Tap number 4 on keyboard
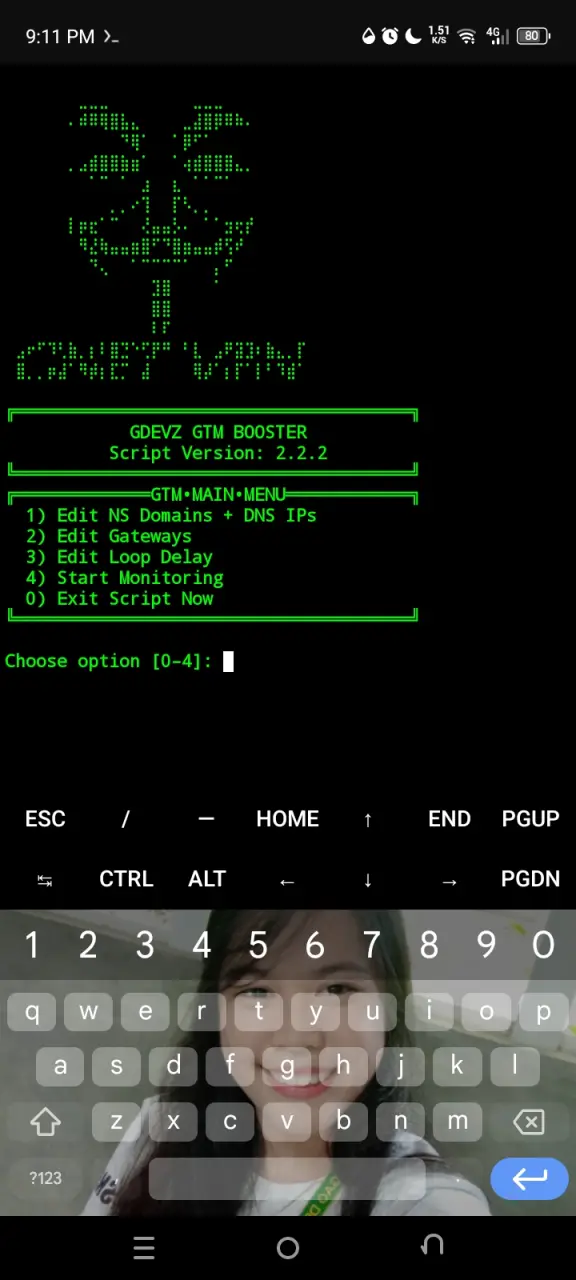This screenshot has width=576, height=1280. tap(202, 945)
